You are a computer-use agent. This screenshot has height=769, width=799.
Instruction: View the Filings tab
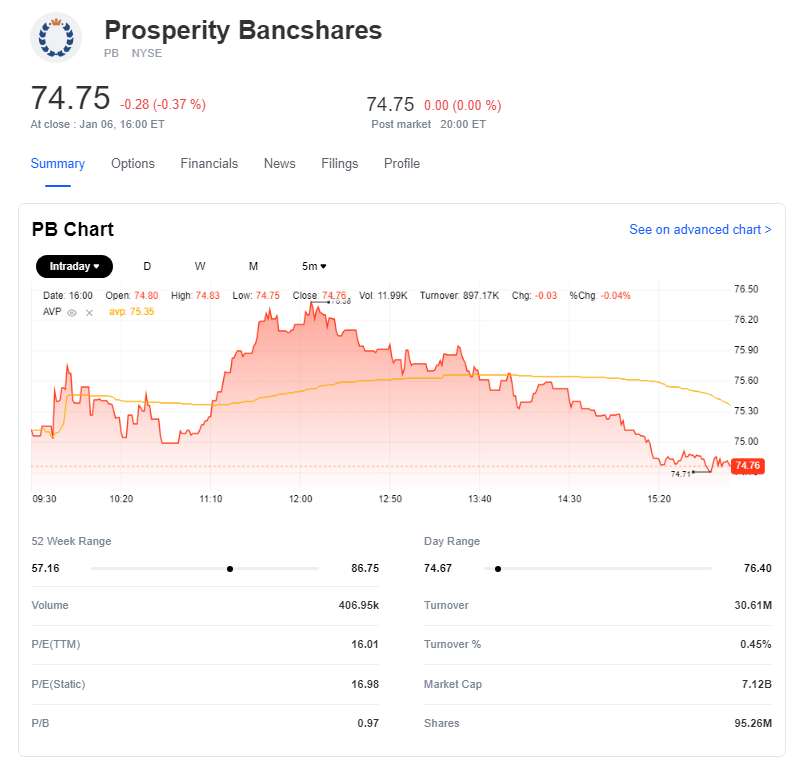[339, 164]
